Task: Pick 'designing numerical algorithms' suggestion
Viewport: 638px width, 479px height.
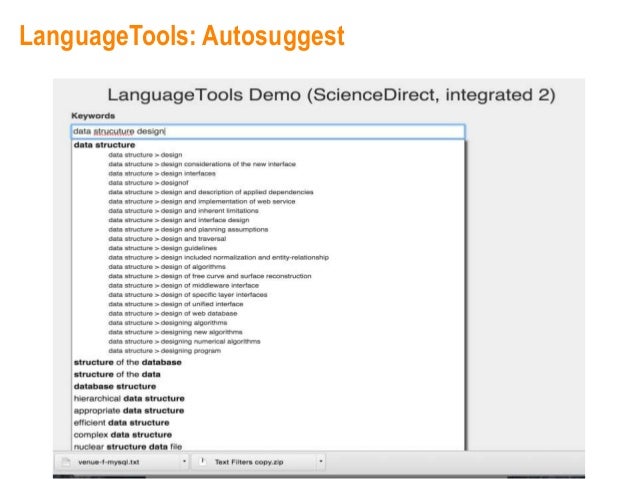Action: click(x=184, y=342)
